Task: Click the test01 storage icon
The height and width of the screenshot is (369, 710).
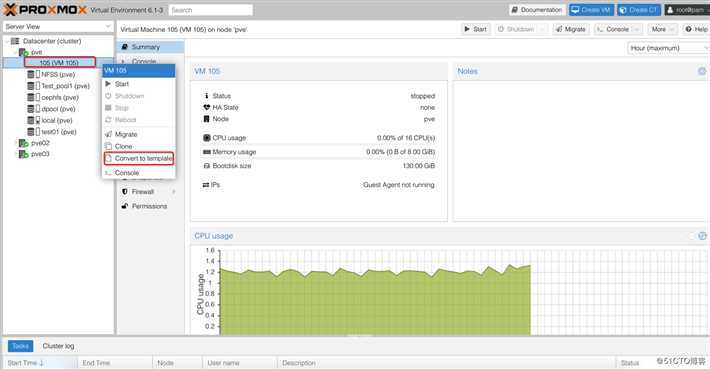Action: [34, 132]
